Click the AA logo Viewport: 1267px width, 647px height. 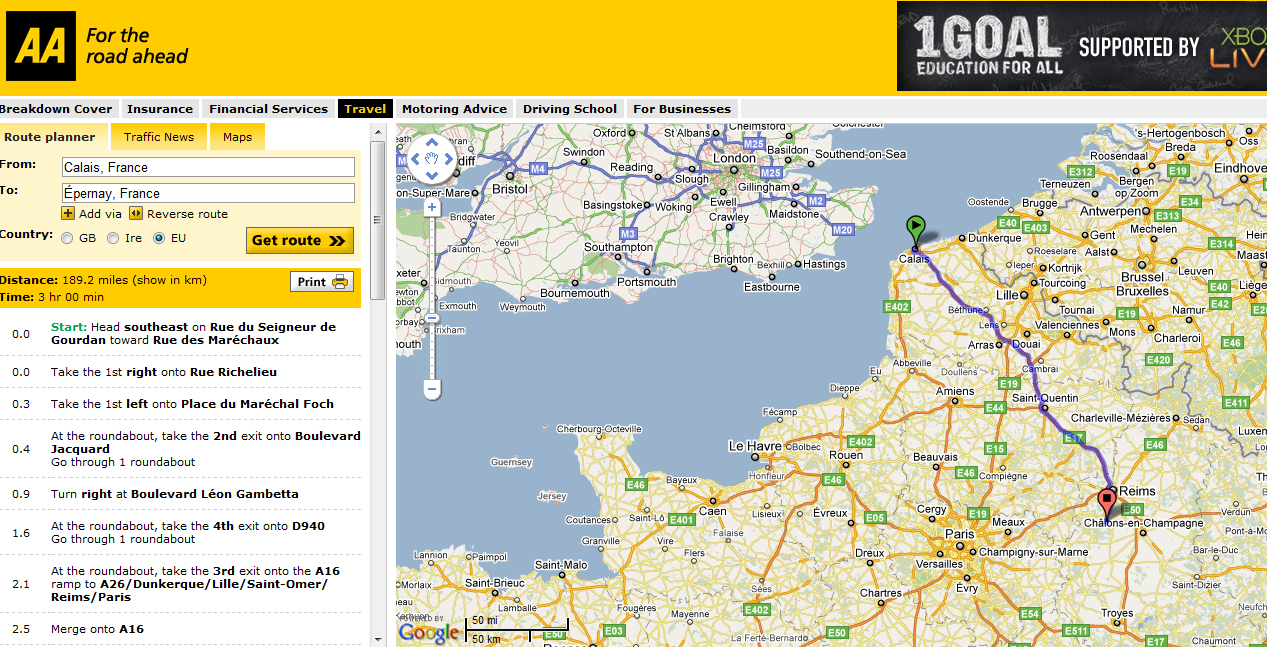click(40, 46)
